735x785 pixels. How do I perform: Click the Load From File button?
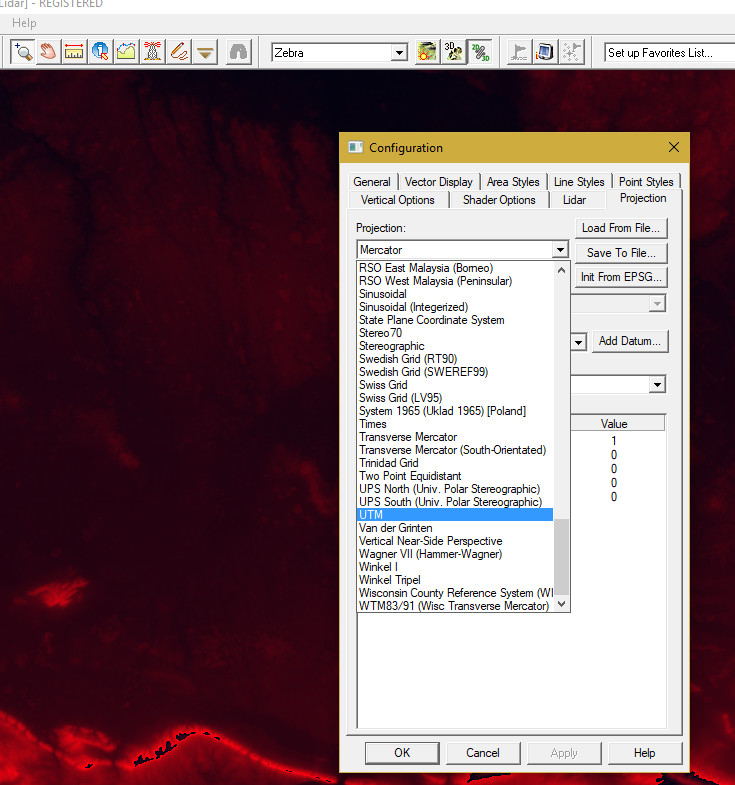621,228
